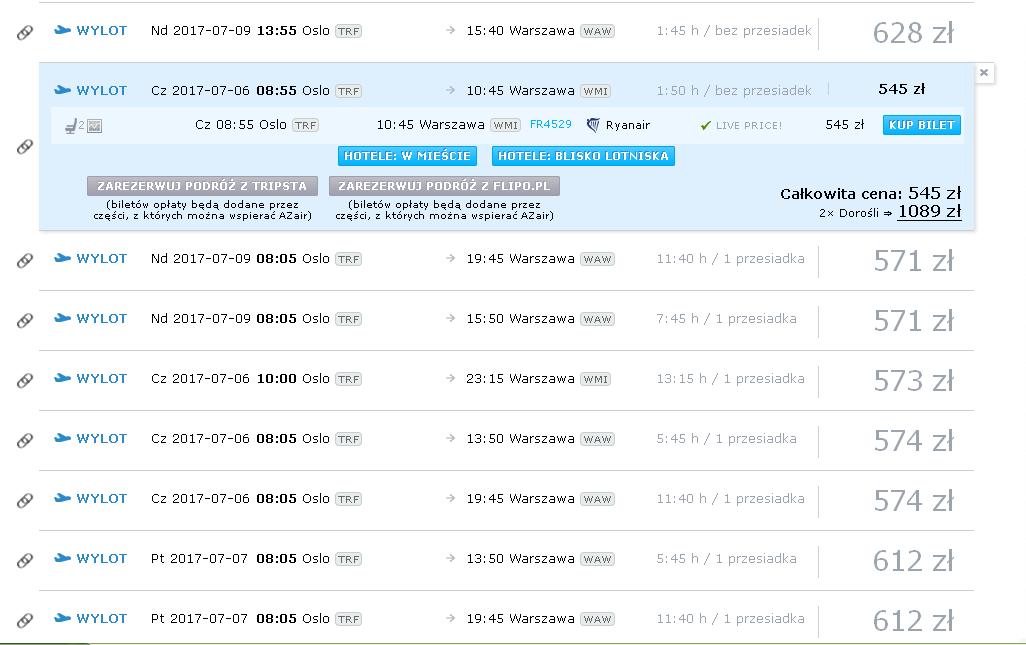This screenshot has height=645, width=1026.
Task: Click the link icon beside the 628 zł flight
Action: 25,32
